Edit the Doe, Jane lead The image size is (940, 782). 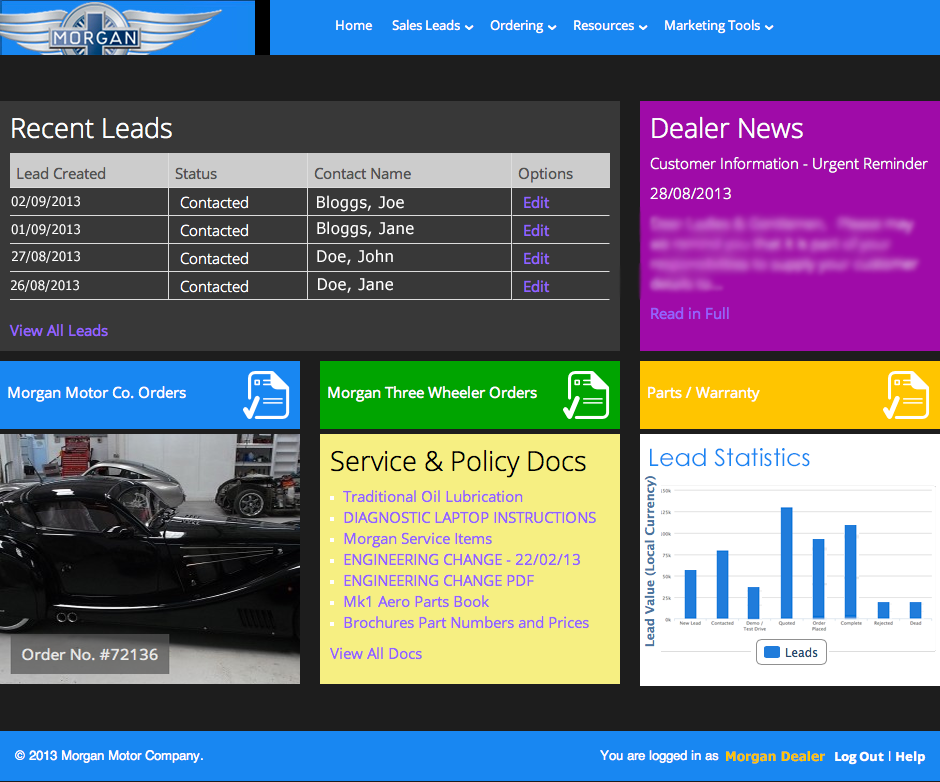tap(536, 287)
